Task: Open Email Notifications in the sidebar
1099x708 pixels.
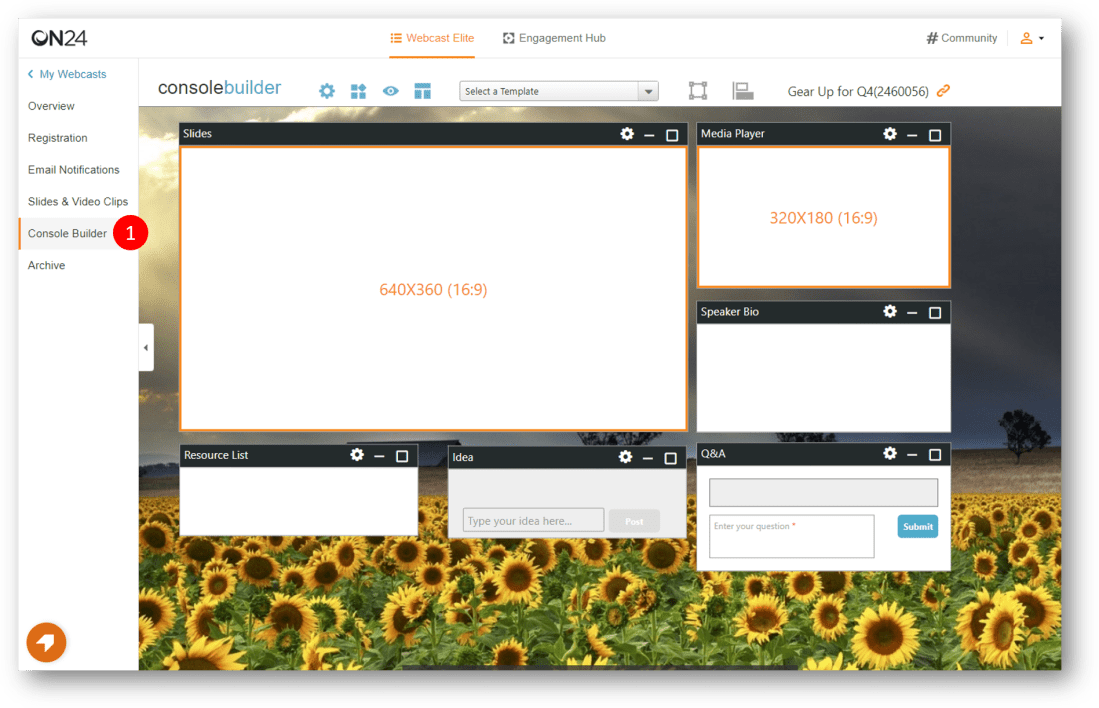Action: pos(73,170)
